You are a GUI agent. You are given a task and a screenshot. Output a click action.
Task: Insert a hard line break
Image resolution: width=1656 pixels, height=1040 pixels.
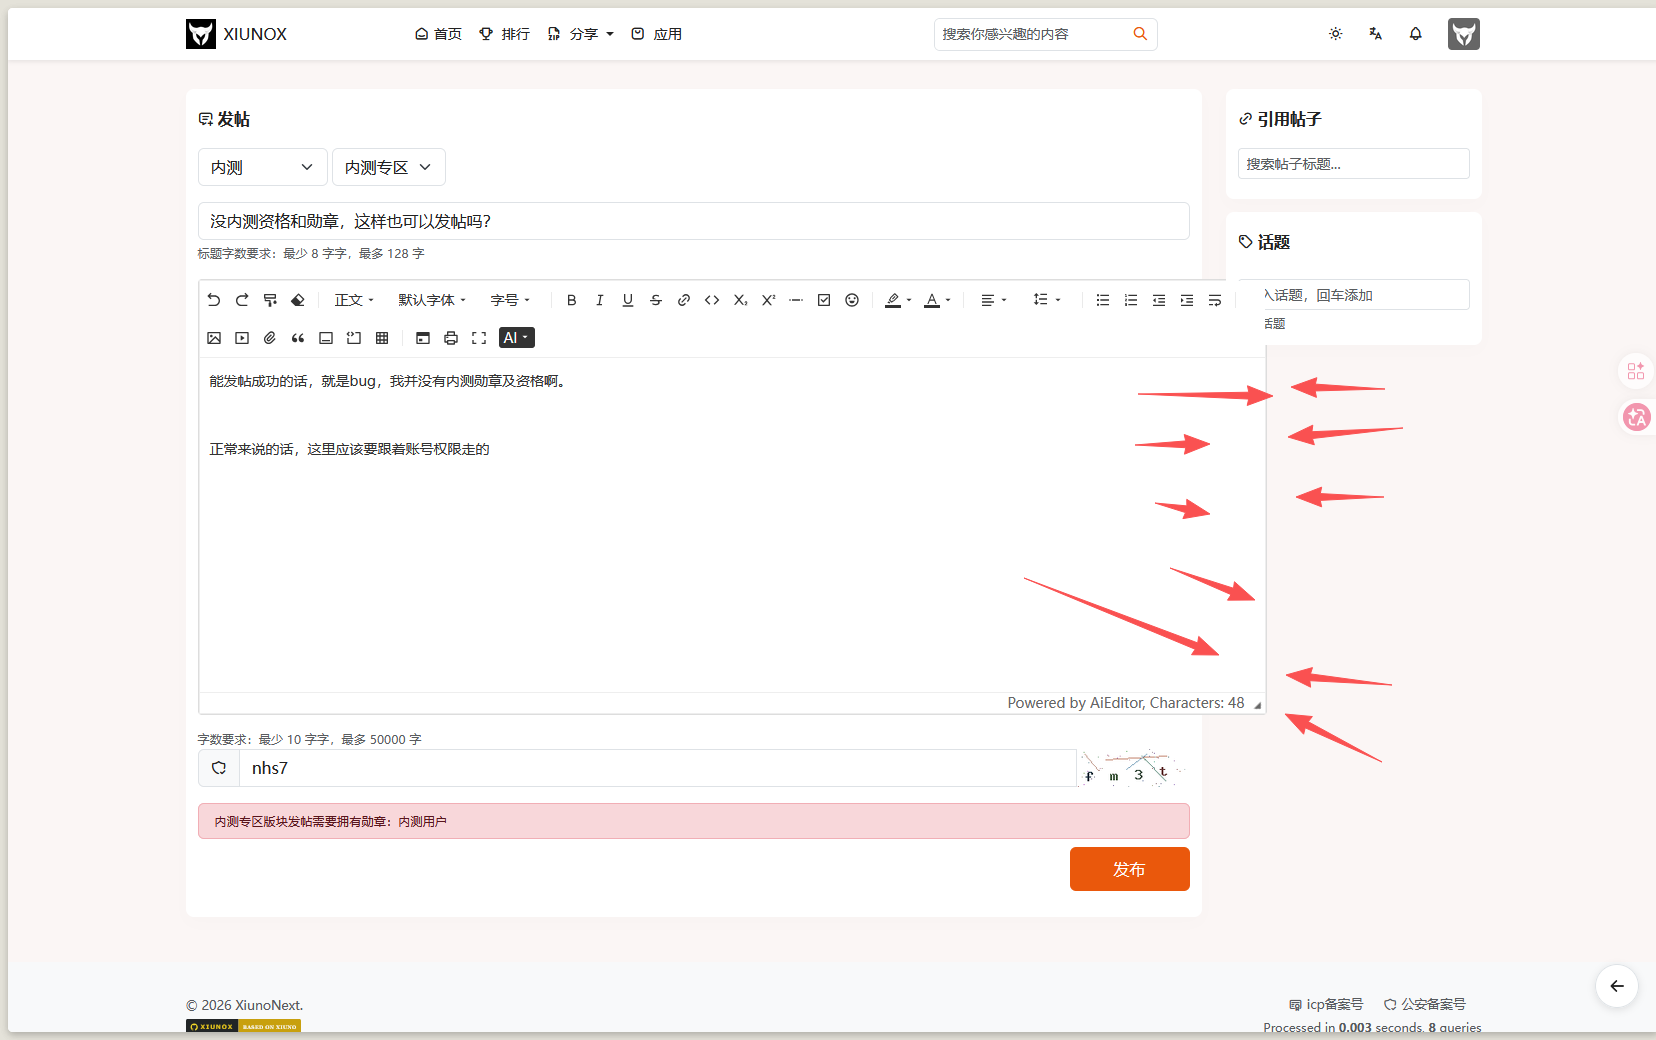coord(1215,300)
